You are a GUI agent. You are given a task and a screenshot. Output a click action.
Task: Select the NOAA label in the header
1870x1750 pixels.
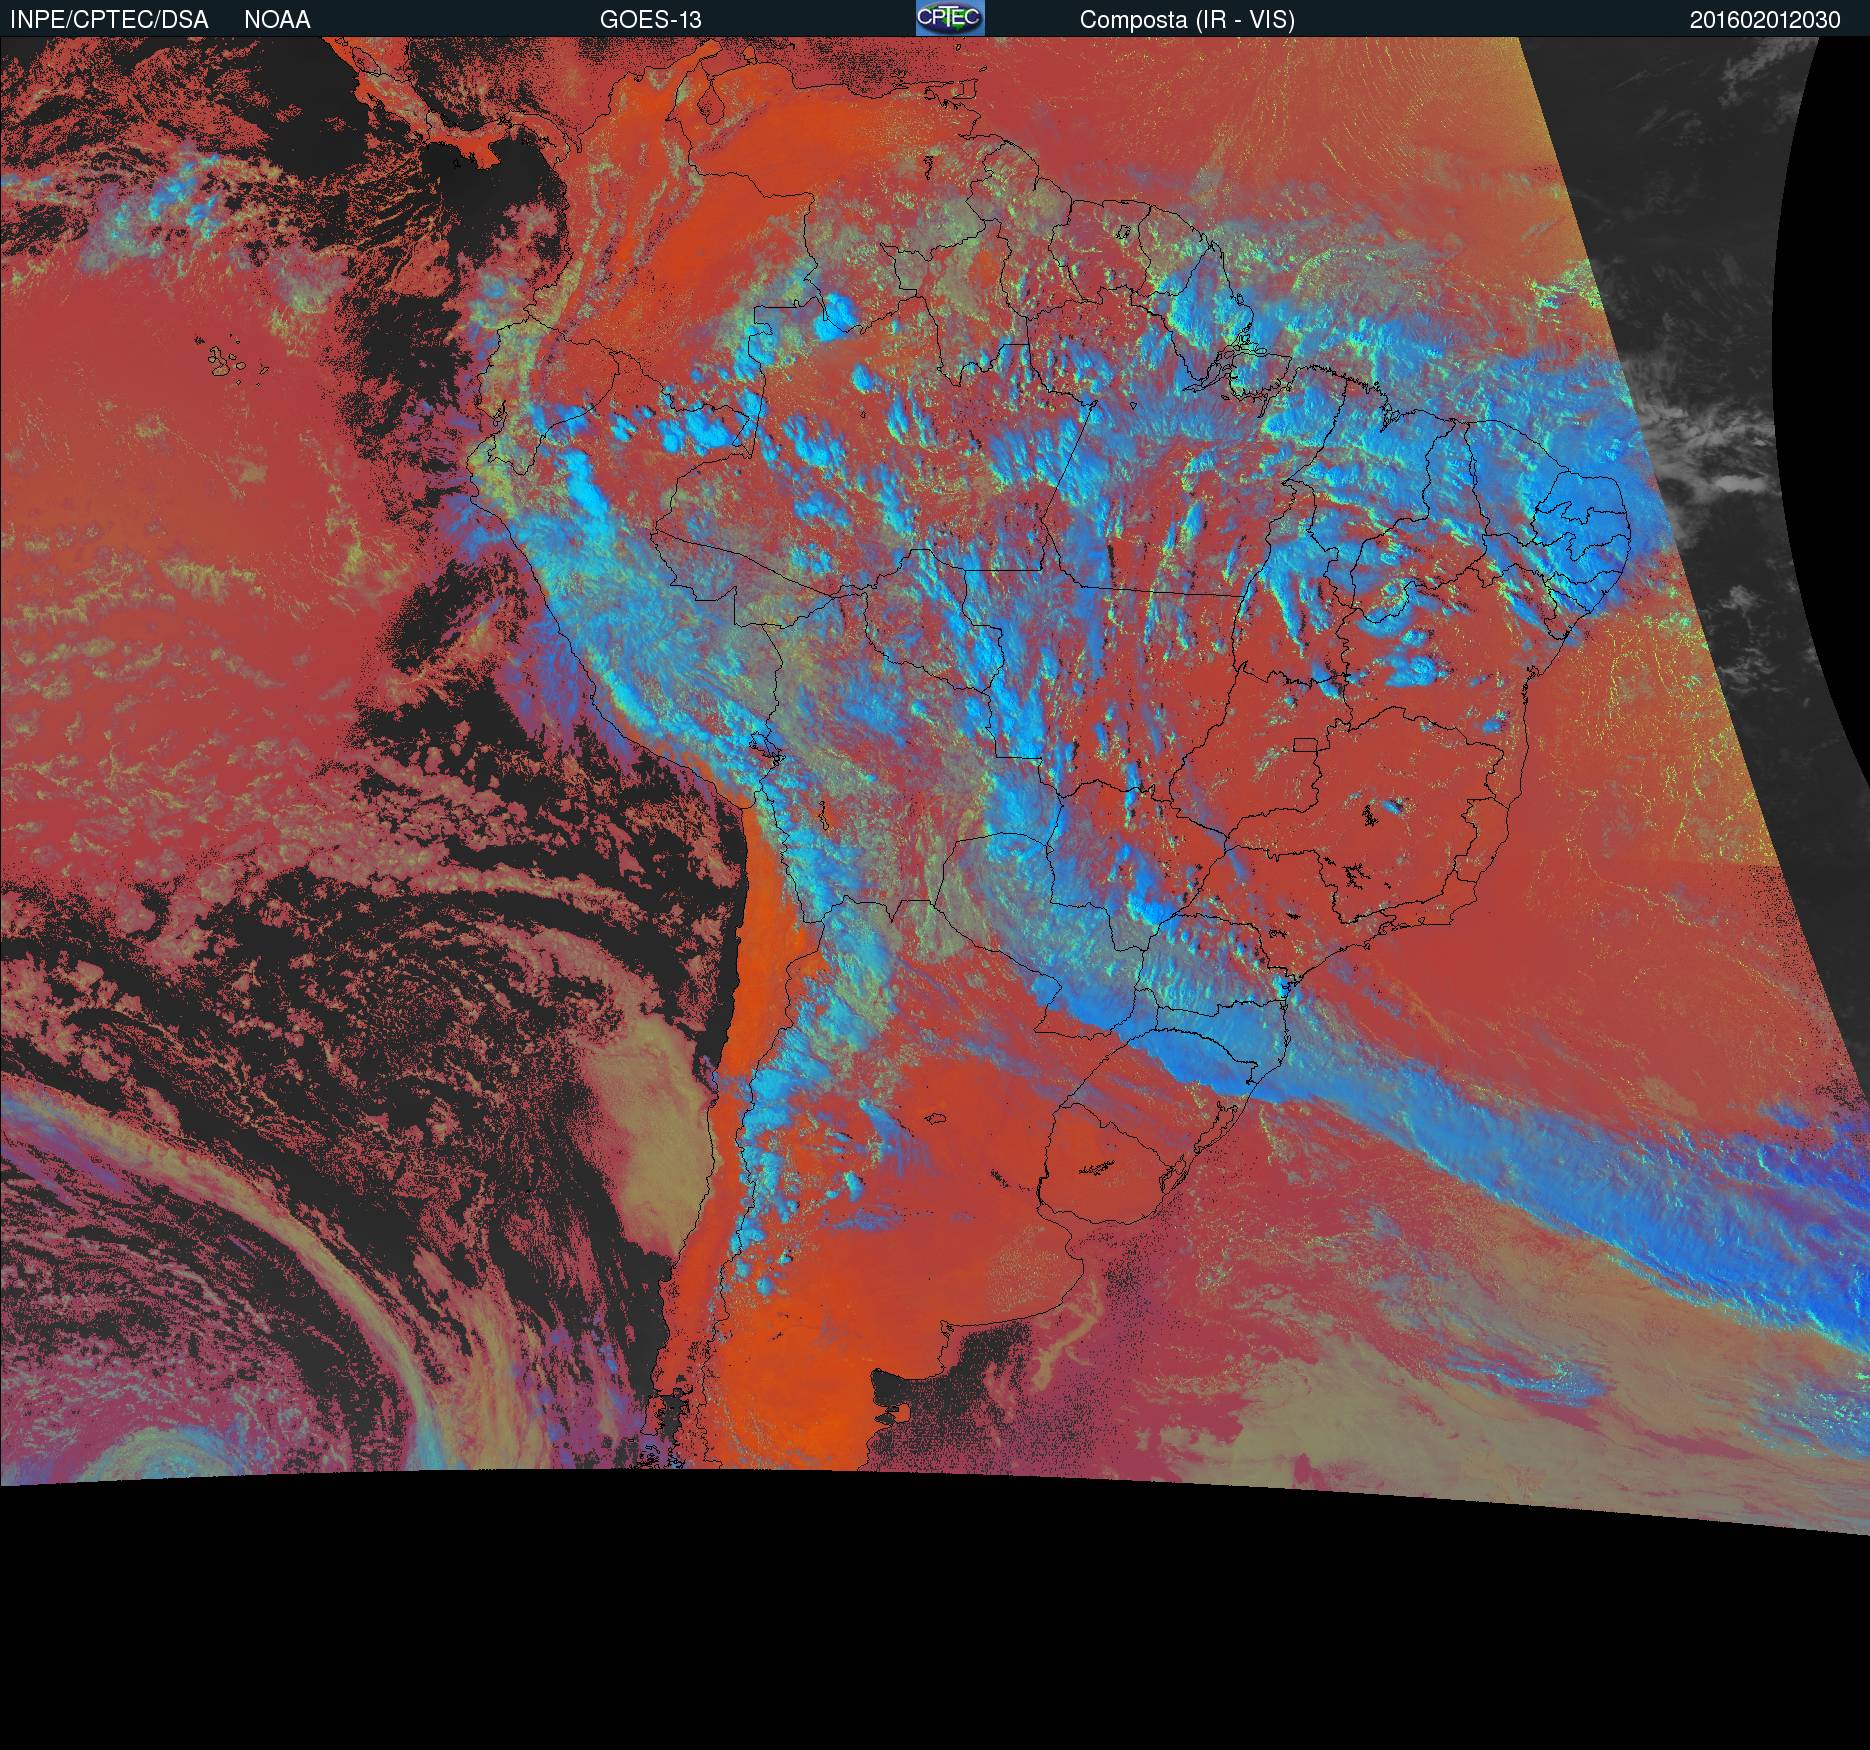(x=277, y=20)
